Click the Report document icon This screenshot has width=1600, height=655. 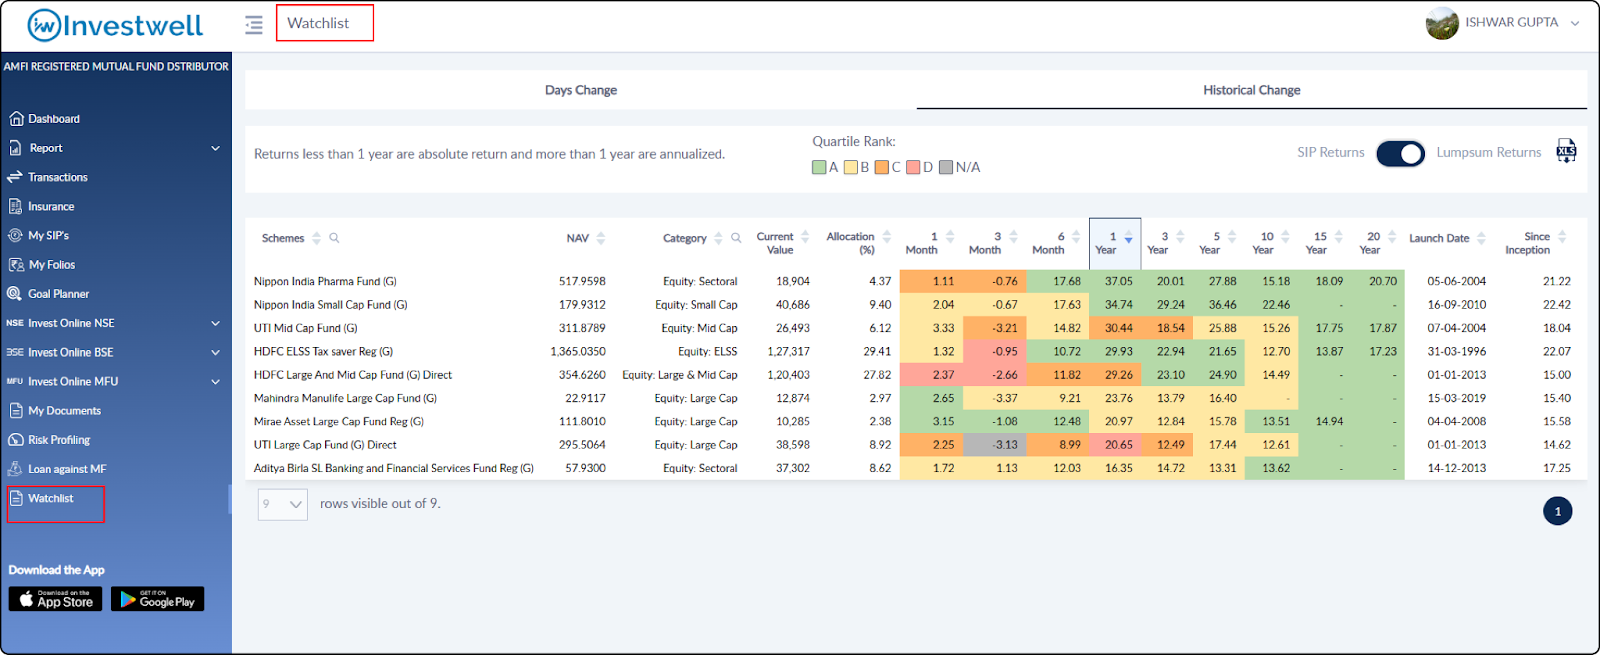[15, 148]
